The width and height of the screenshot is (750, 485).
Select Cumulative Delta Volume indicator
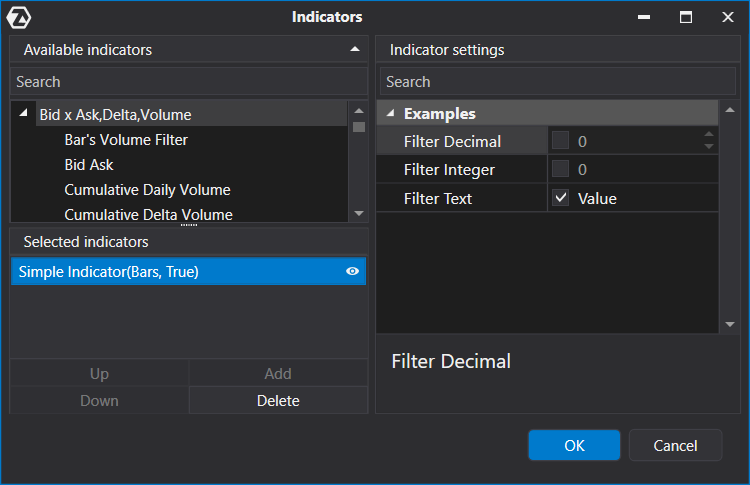click(148, 214)
